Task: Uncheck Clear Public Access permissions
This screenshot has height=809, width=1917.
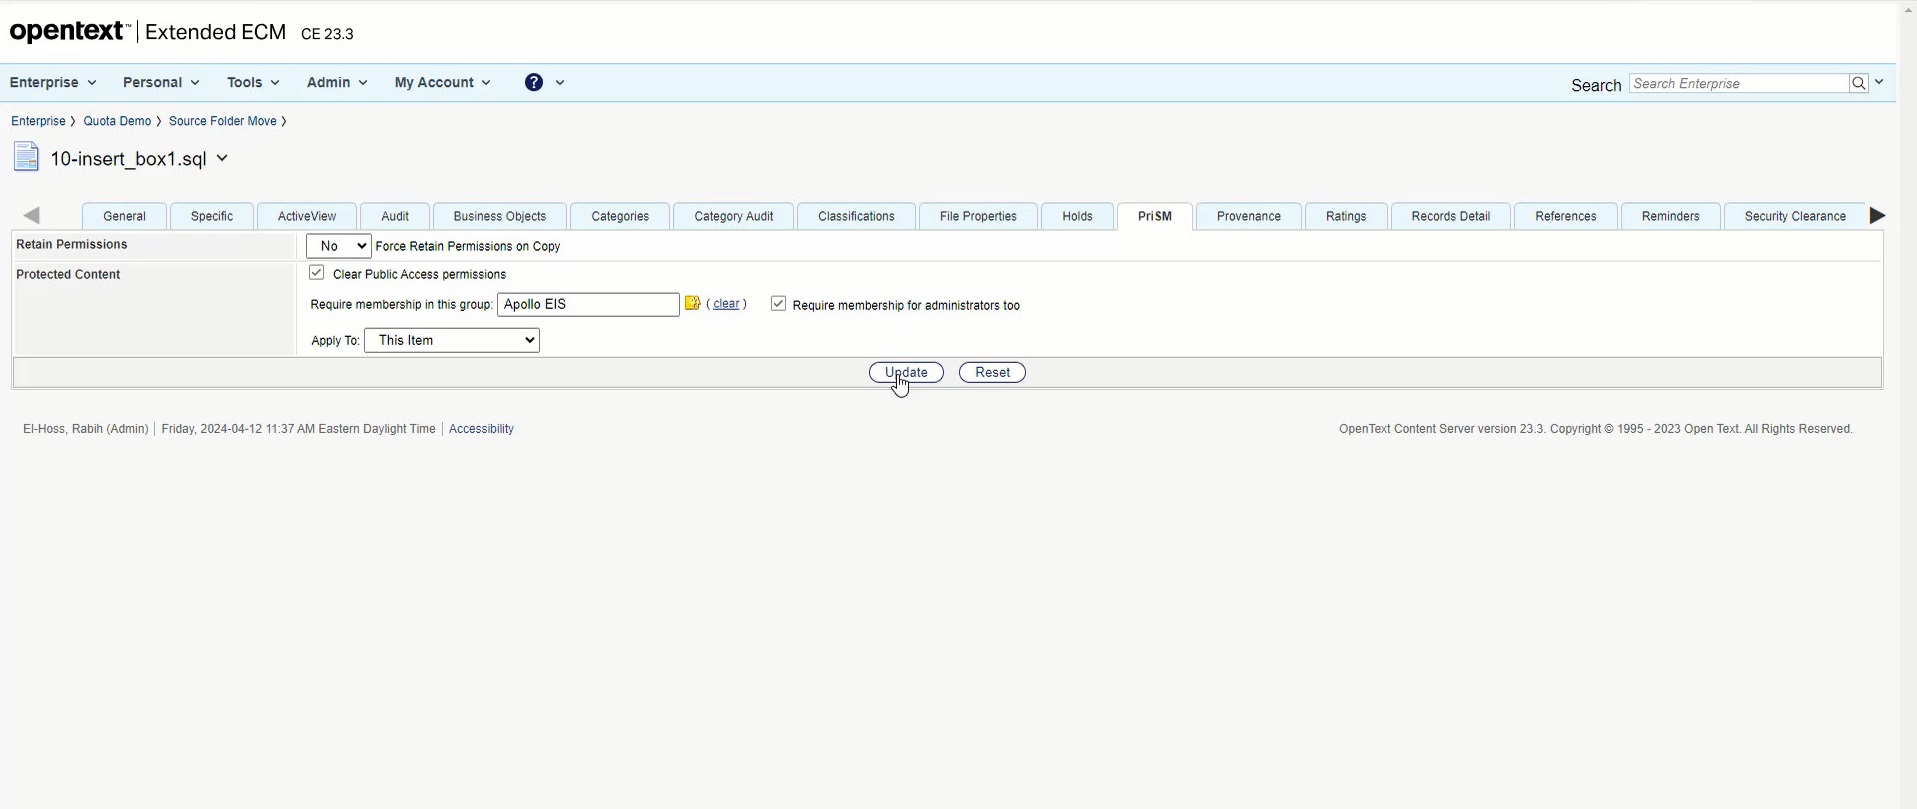Action: tap(317, 273)
